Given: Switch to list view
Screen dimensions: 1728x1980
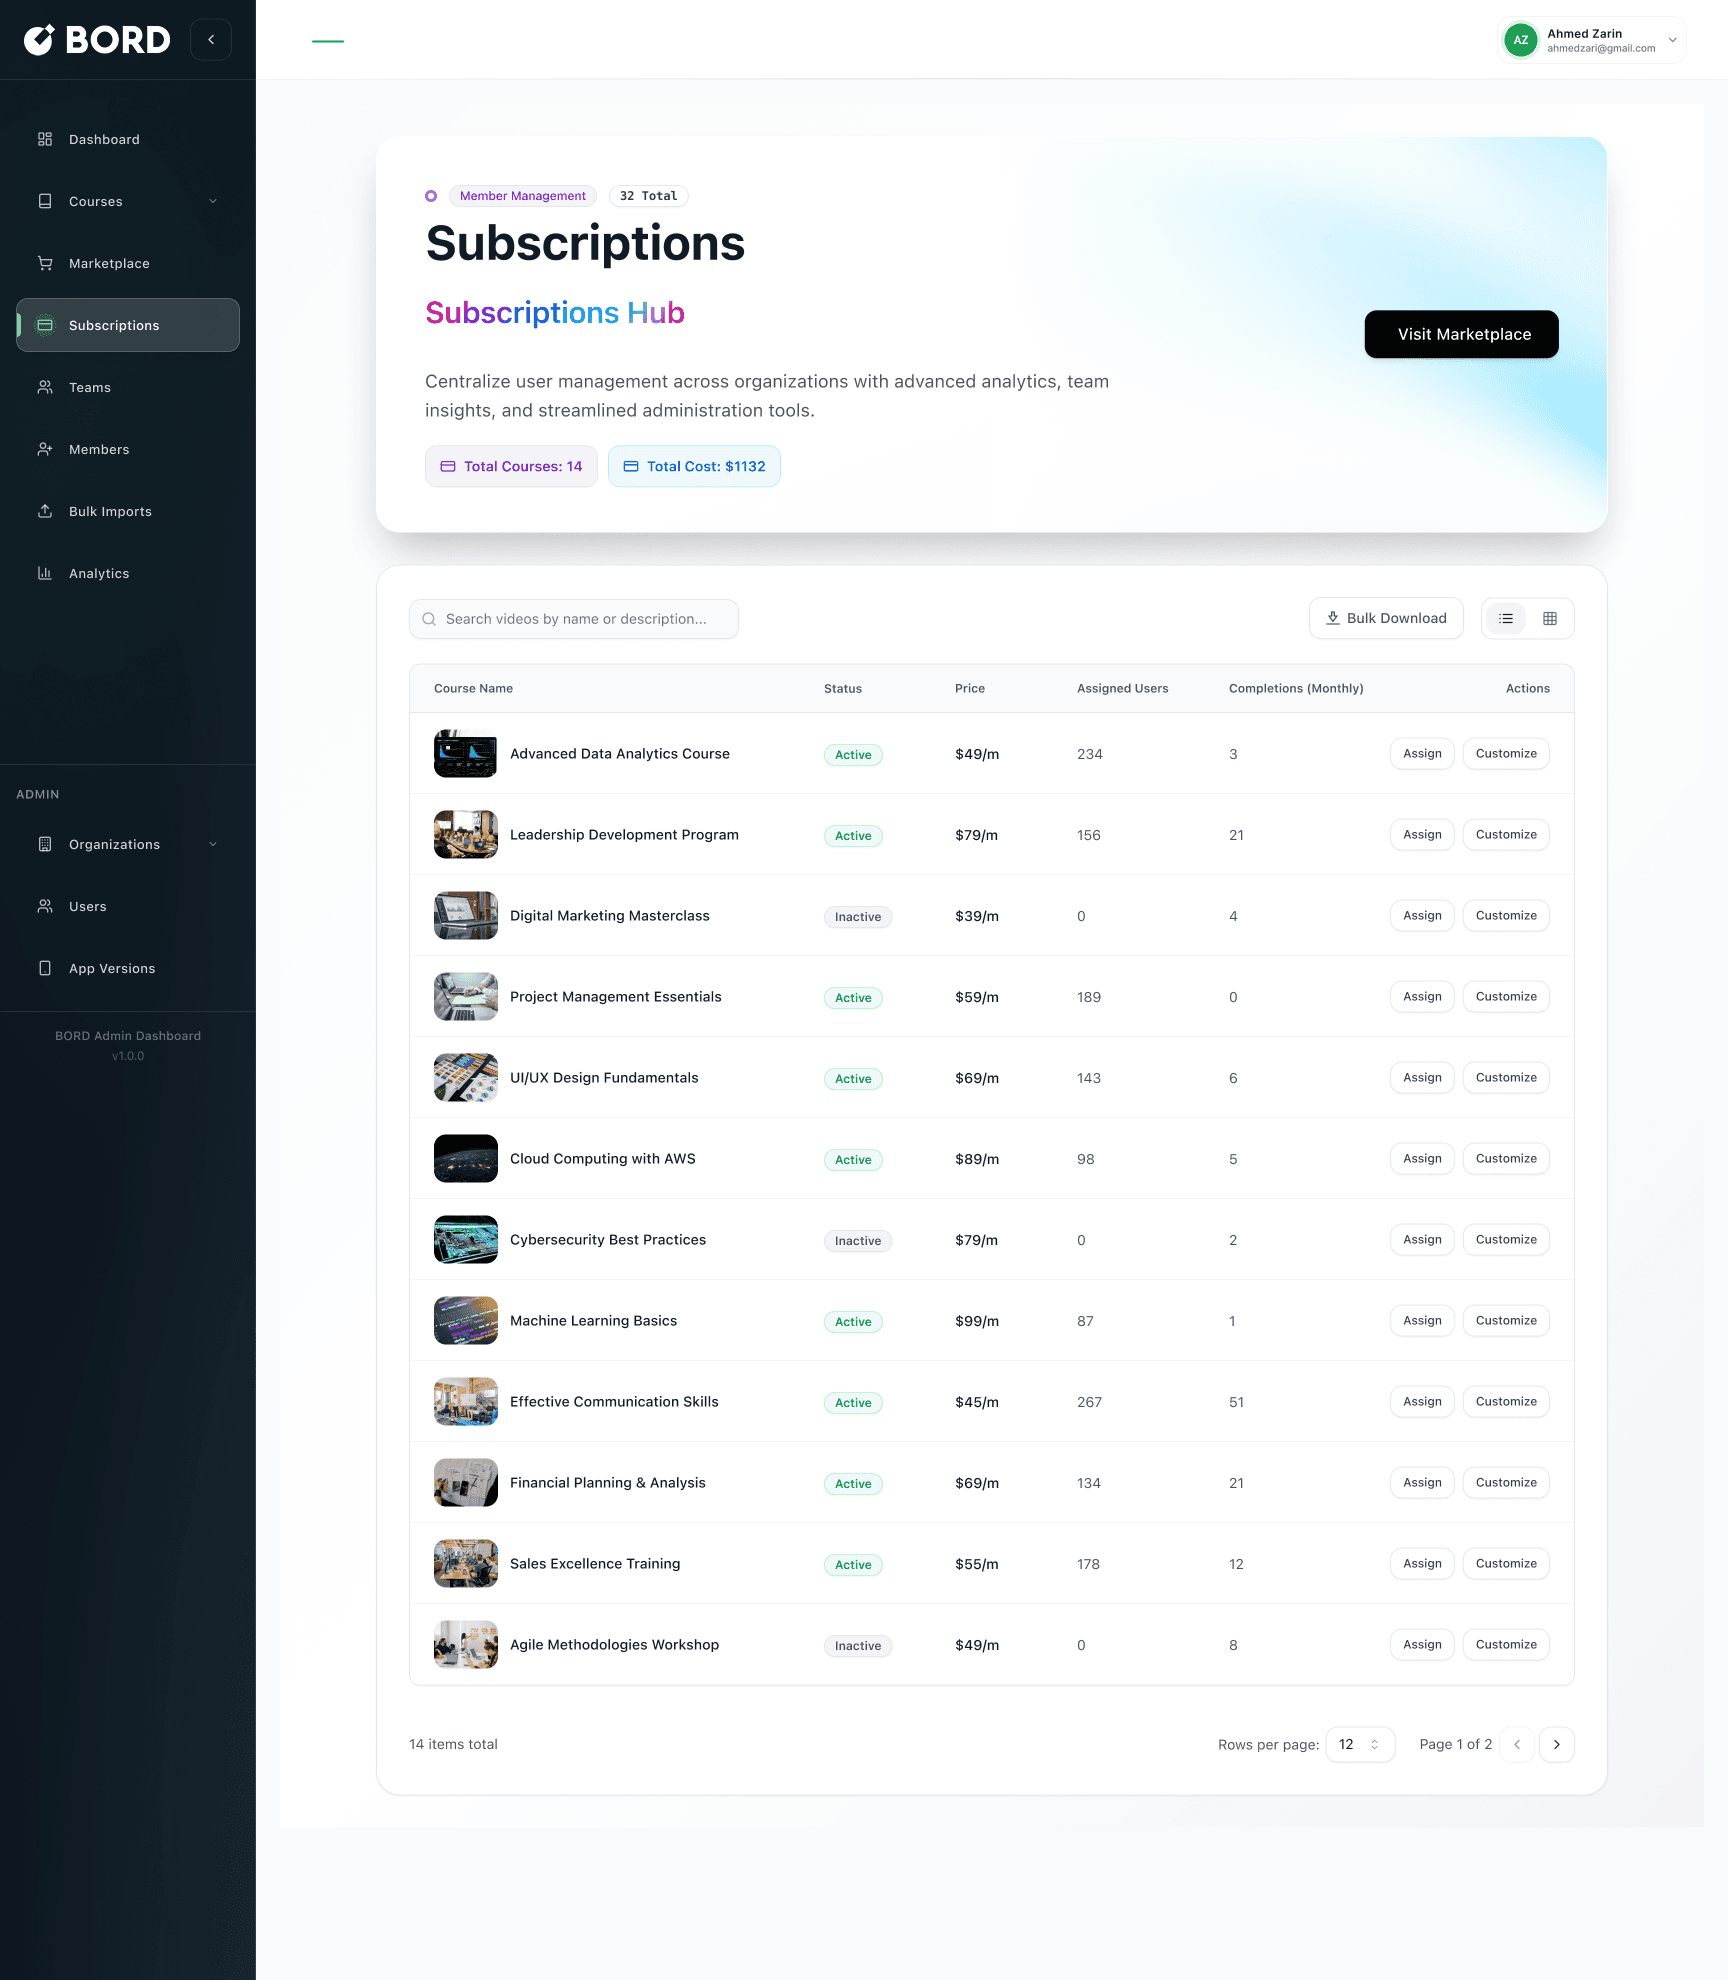Looking at the screenshot, I should [1506, 618].
